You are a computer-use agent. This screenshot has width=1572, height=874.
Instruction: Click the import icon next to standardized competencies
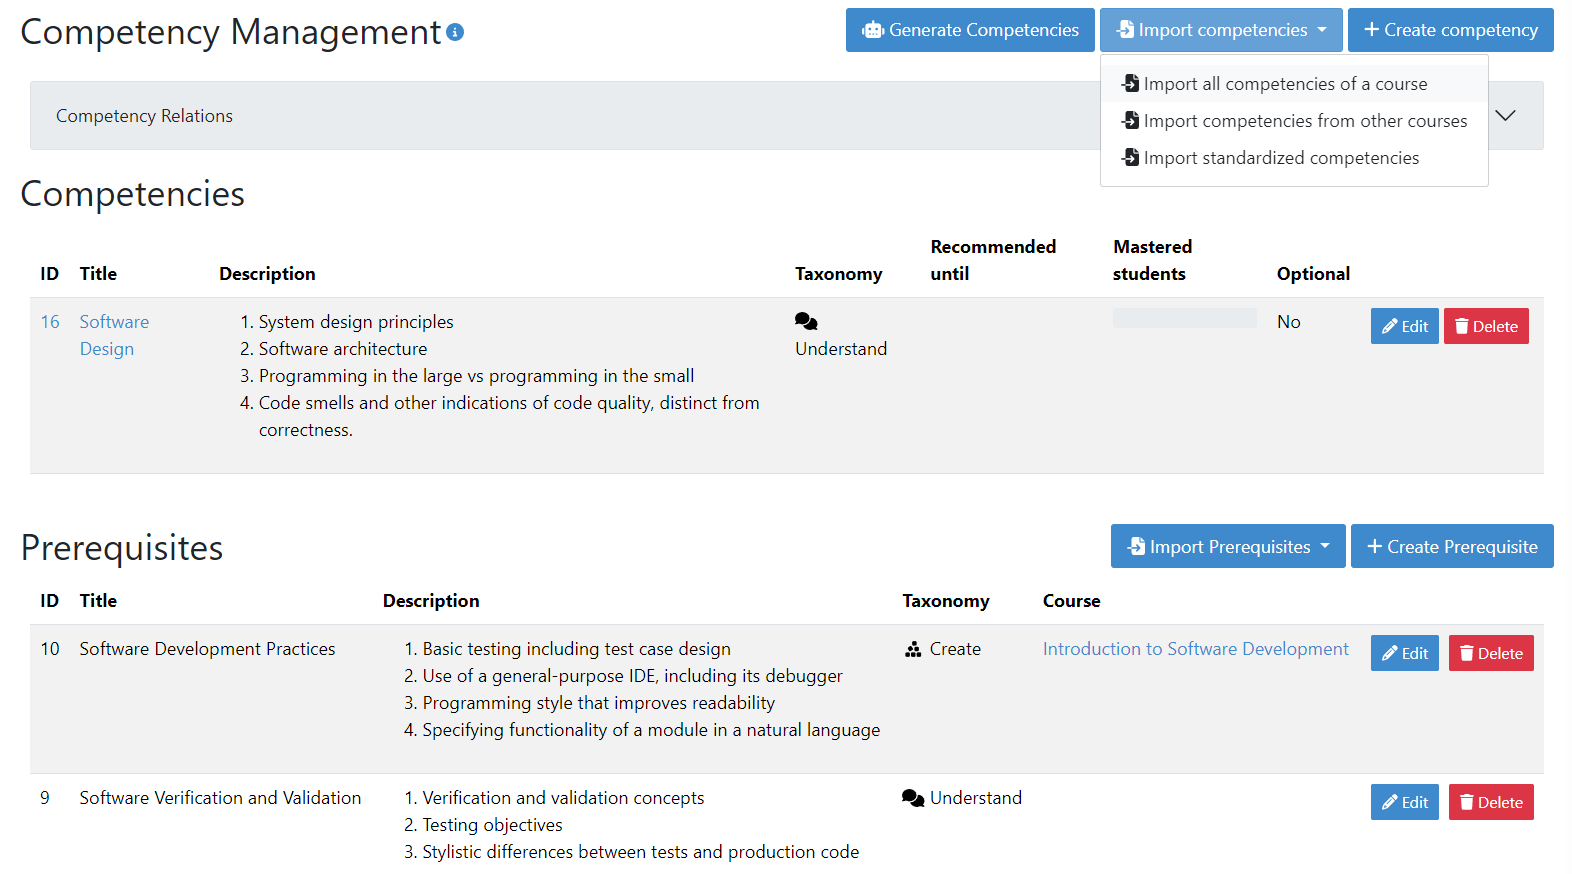point(1130,158)
